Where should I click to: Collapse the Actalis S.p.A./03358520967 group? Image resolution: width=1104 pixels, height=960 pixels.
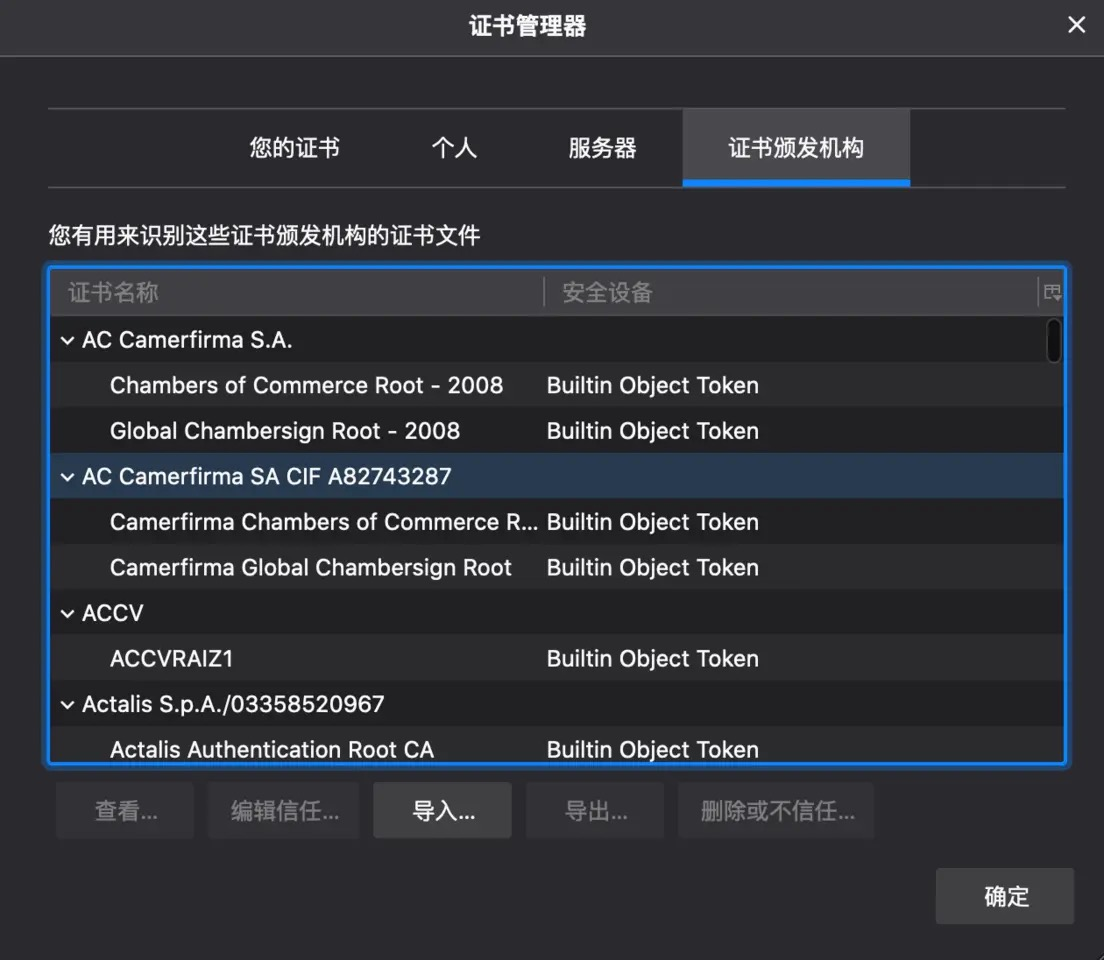pos(68,704)
